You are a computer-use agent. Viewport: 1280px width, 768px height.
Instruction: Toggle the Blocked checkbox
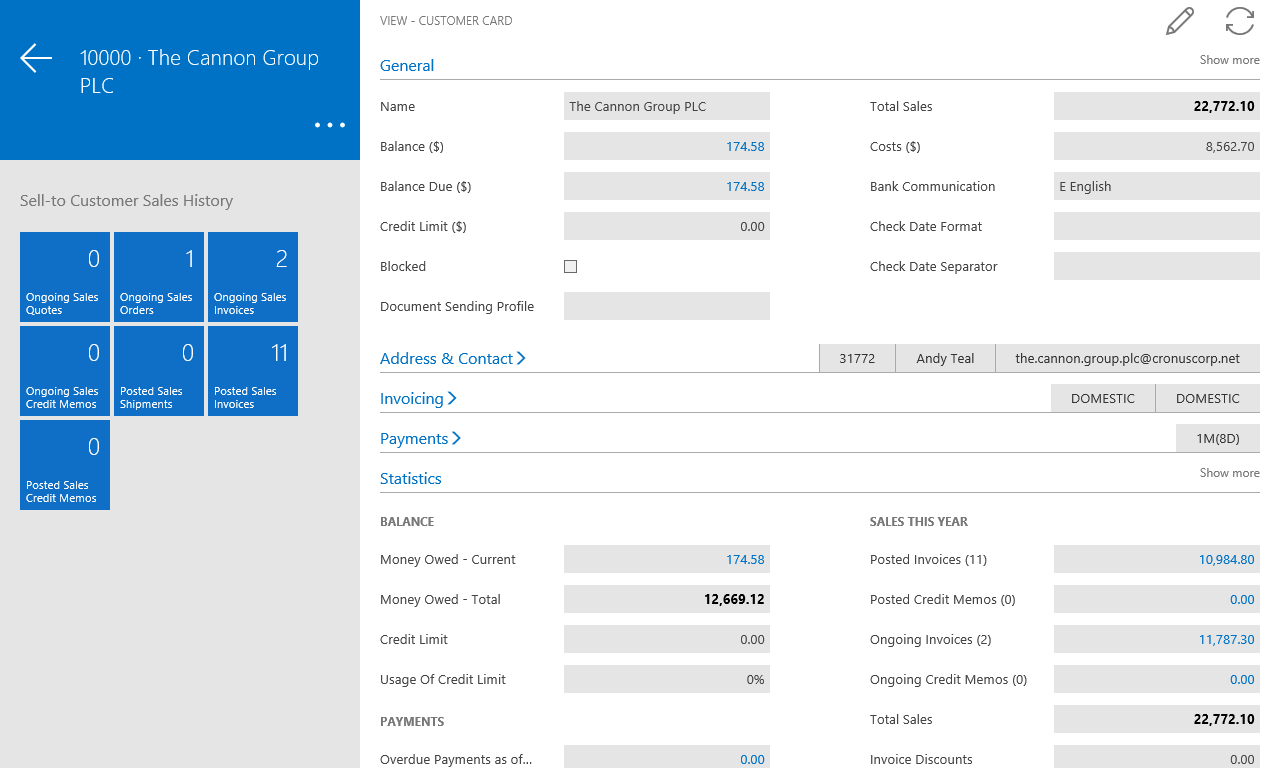pyautogui.click(x=571, y=266)
